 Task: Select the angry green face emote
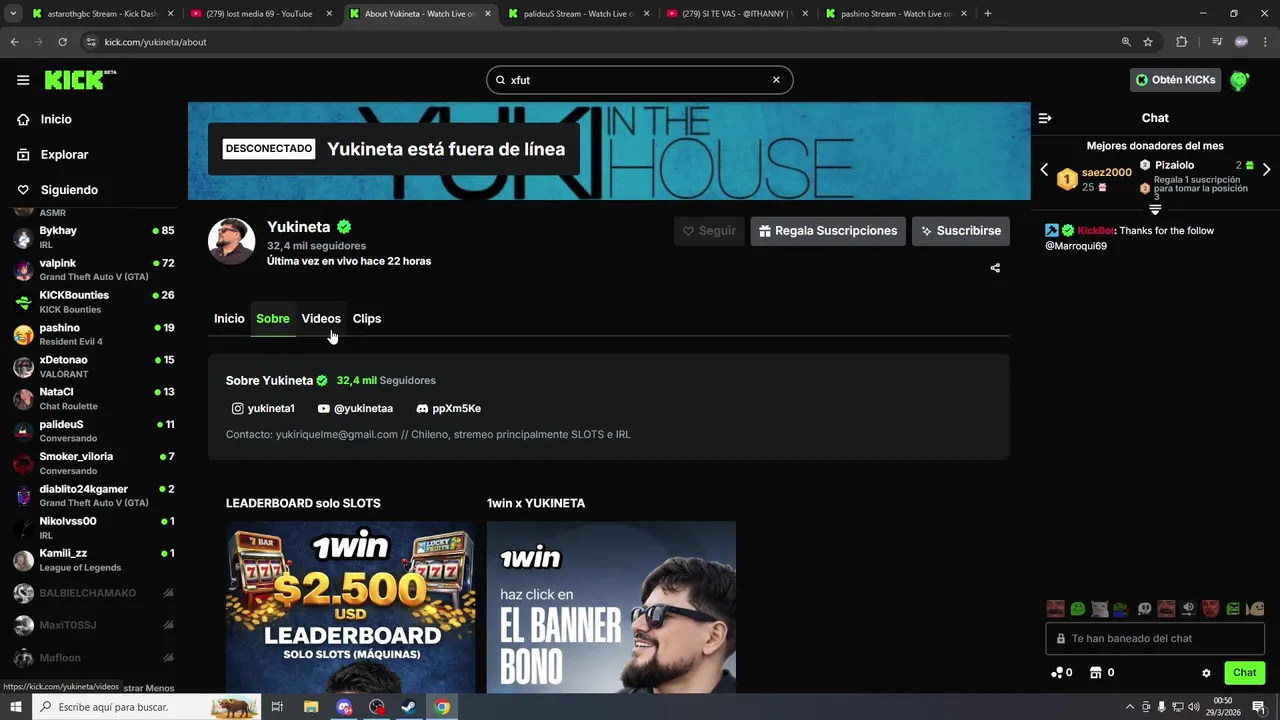point(1234,608)
